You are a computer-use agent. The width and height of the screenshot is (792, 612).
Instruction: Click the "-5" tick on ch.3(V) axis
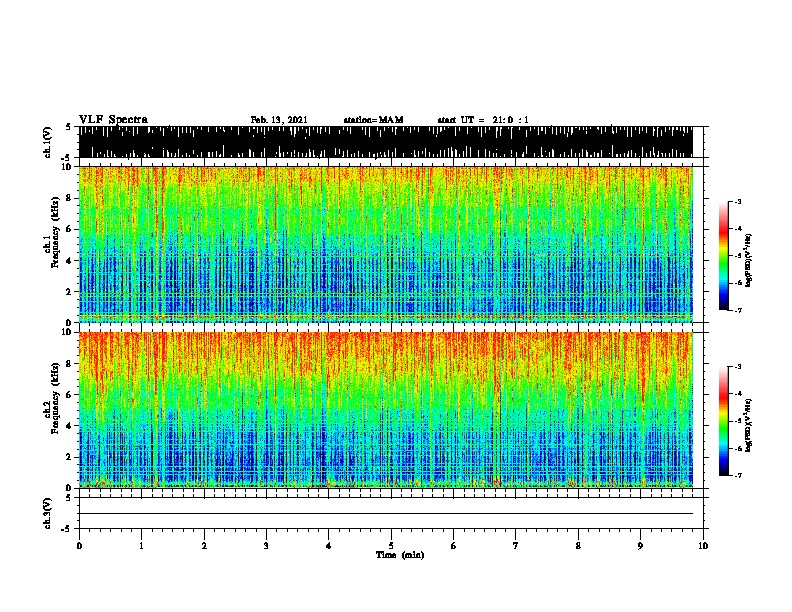click(x=67, y=529)
